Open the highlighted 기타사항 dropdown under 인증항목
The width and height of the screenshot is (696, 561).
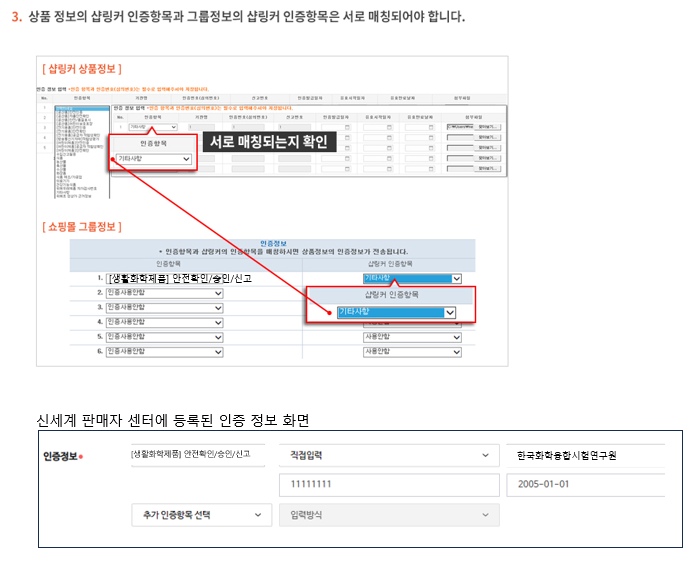[154, 159]
